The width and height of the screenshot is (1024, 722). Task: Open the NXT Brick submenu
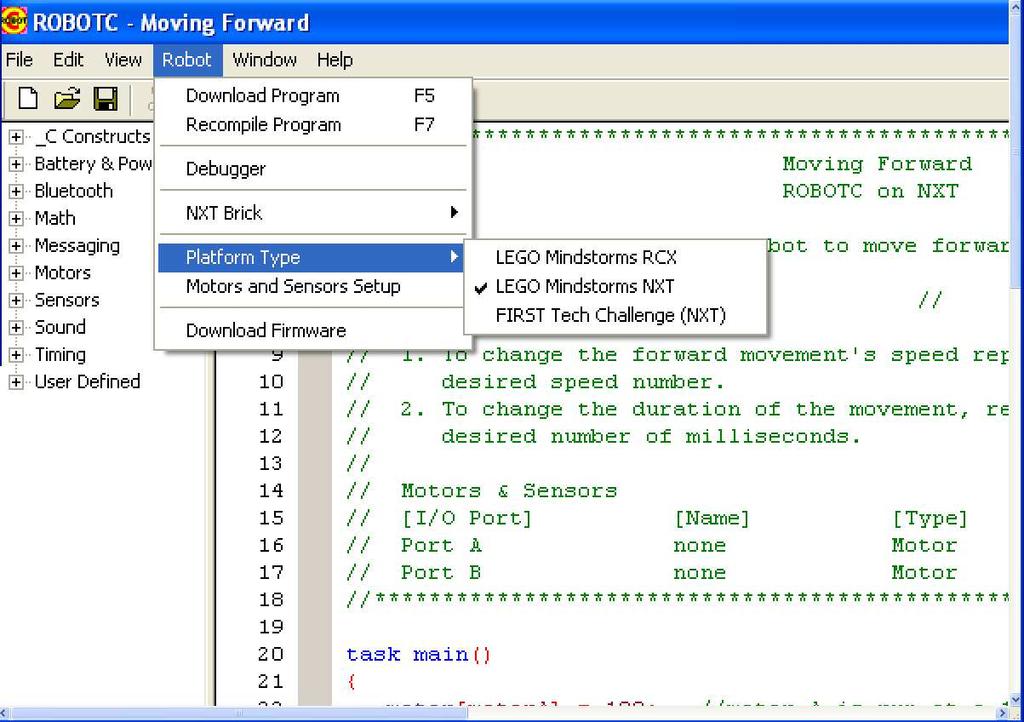click(313, 213)
